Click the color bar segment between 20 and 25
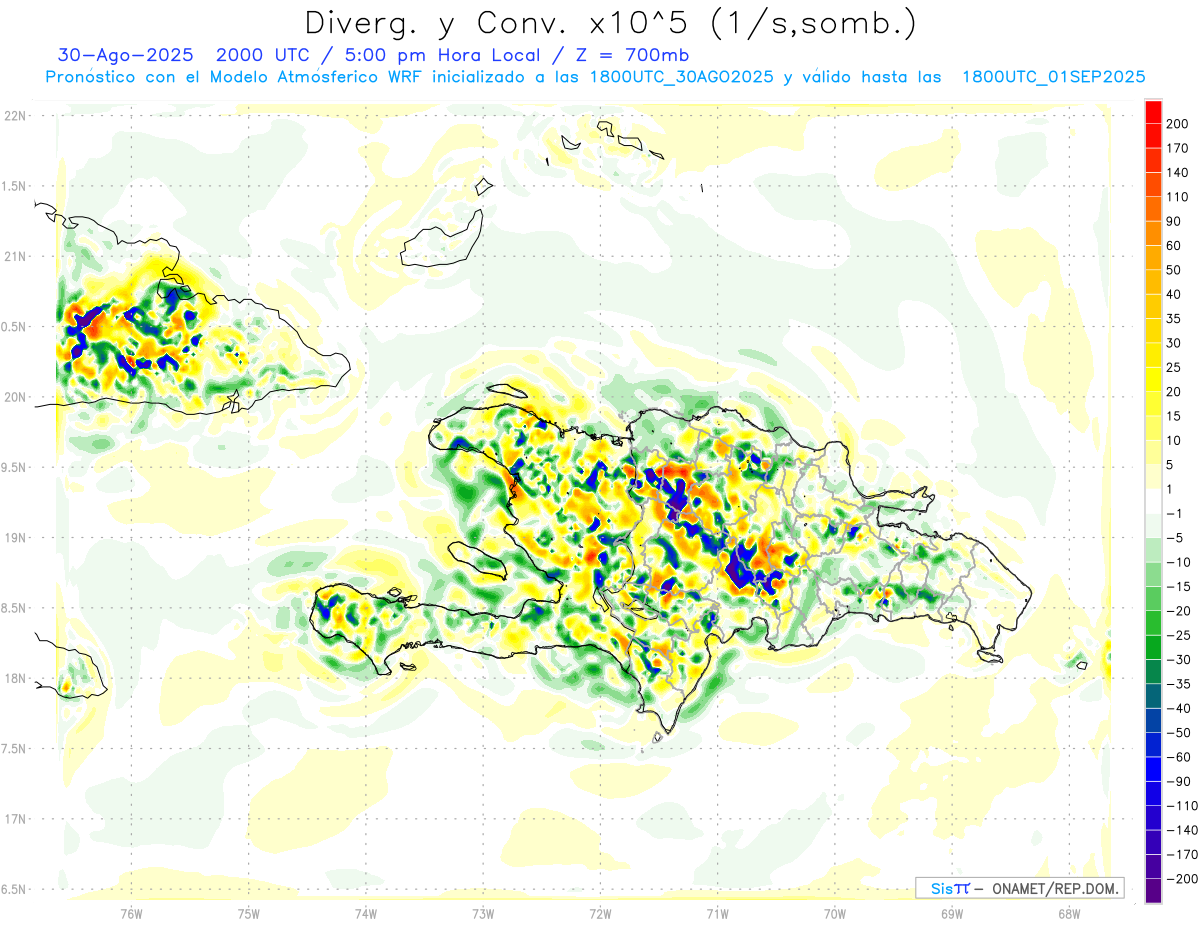 coord(1153,380)
